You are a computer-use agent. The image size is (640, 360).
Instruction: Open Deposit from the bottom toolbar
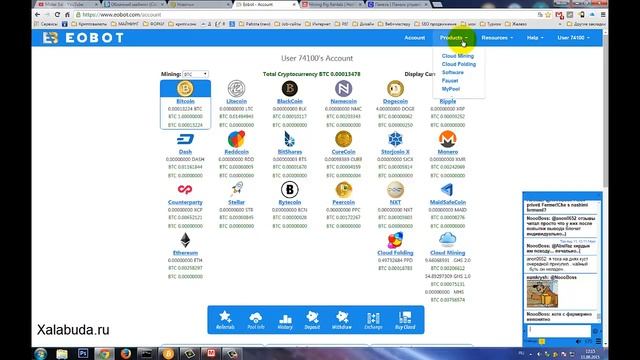coord(312,320)
